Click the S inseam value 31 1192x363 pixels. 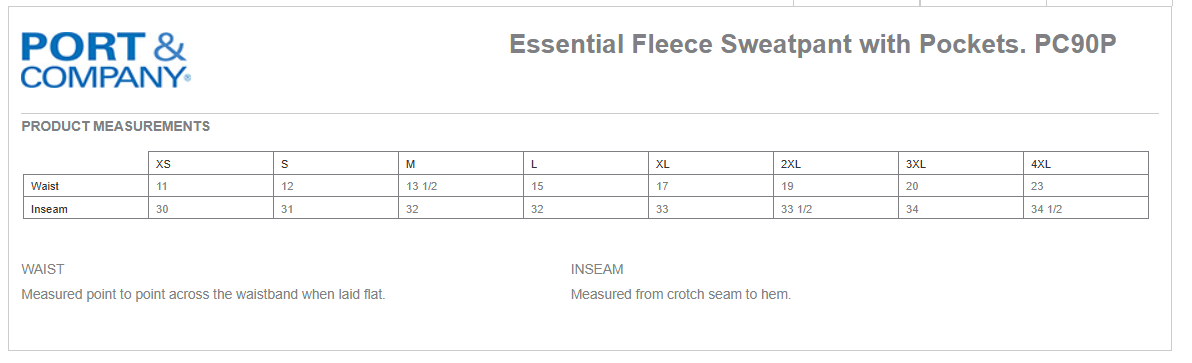click(287, 210)
